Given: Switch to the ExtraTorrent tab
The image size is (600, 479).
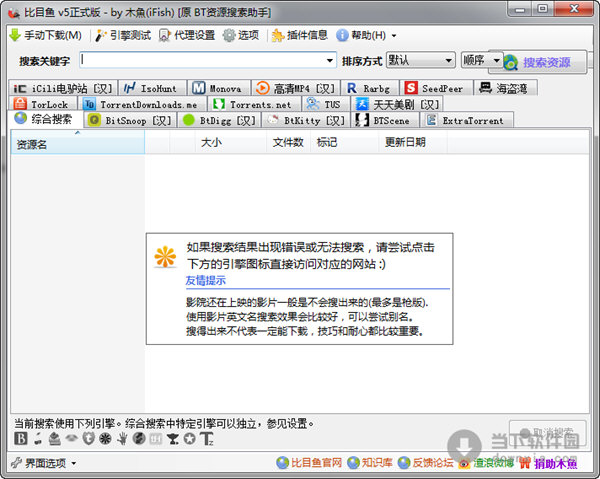Looking at the screenshot, I should click(x=466, y=120).
